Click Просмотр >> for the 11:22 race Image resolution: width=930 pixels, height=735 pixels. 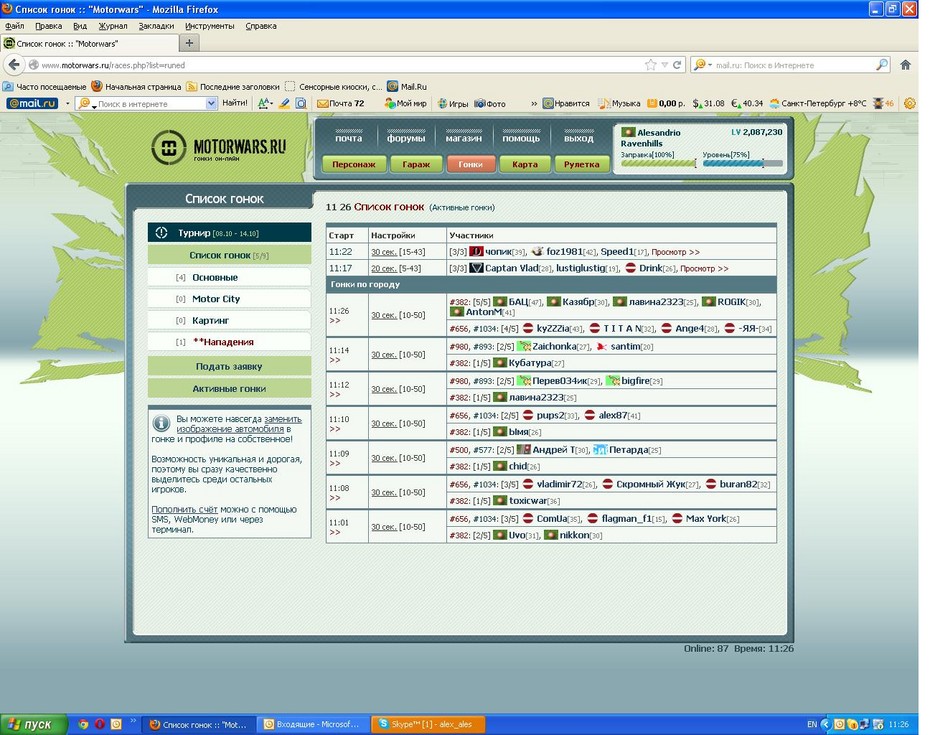676,252
